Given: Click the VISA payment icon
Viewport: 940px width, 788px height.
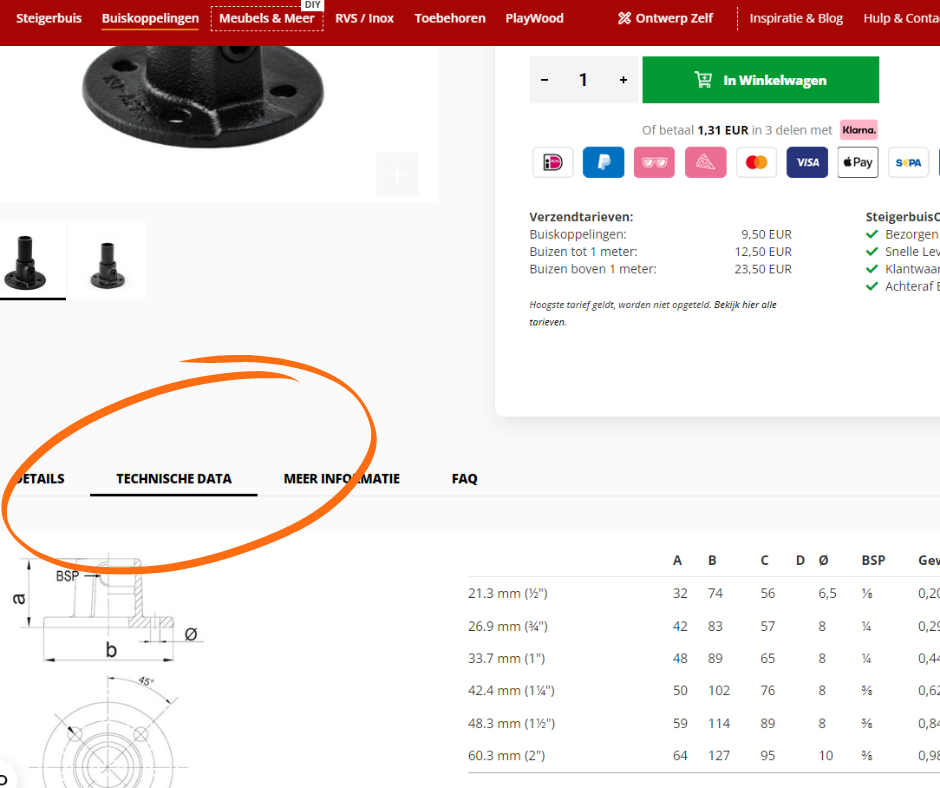Looking at the screenshot, I should point(807,162).
